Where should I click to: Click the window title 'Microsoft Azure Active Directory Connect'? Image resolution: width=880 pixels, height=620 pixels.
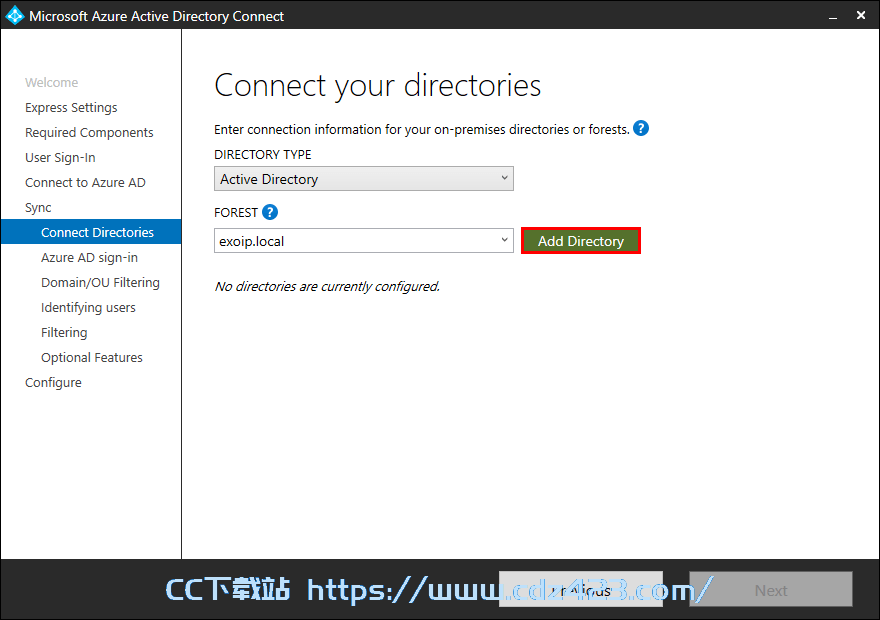[157, 16]
